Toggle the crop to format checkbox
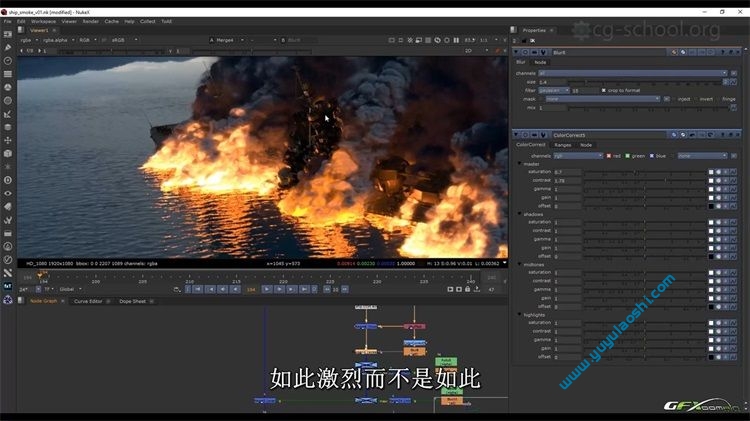Screen dimensions: 750x421 (x=604, y=90)
